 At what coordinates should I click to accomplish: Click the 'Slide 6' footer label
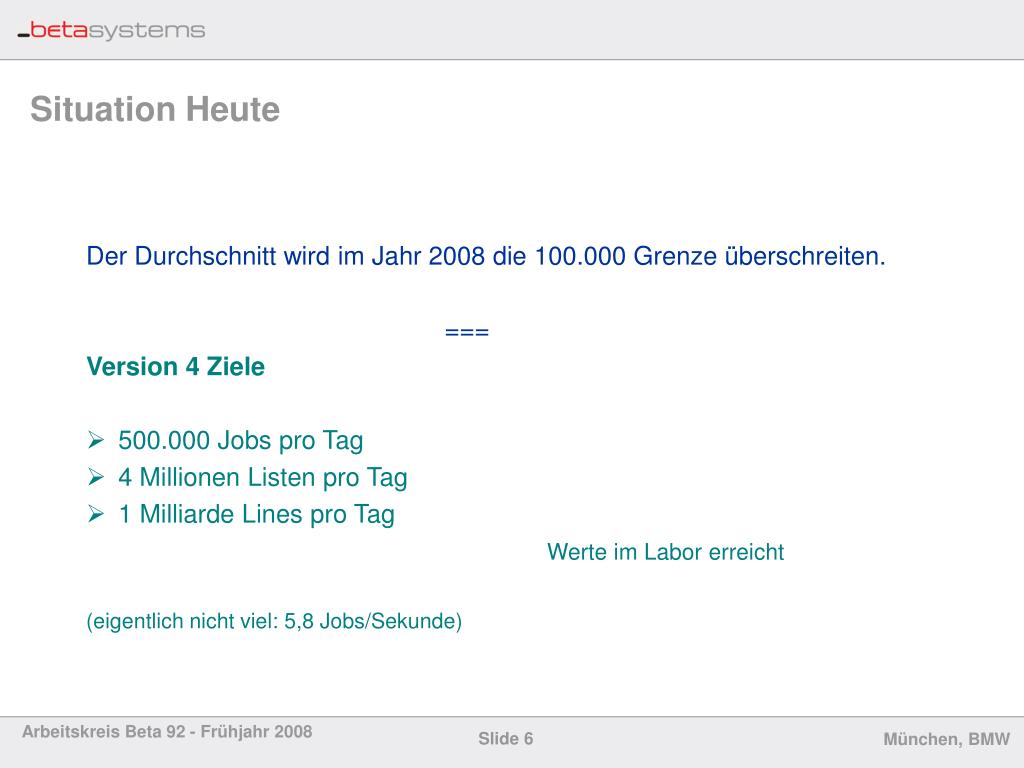[505, 739]
